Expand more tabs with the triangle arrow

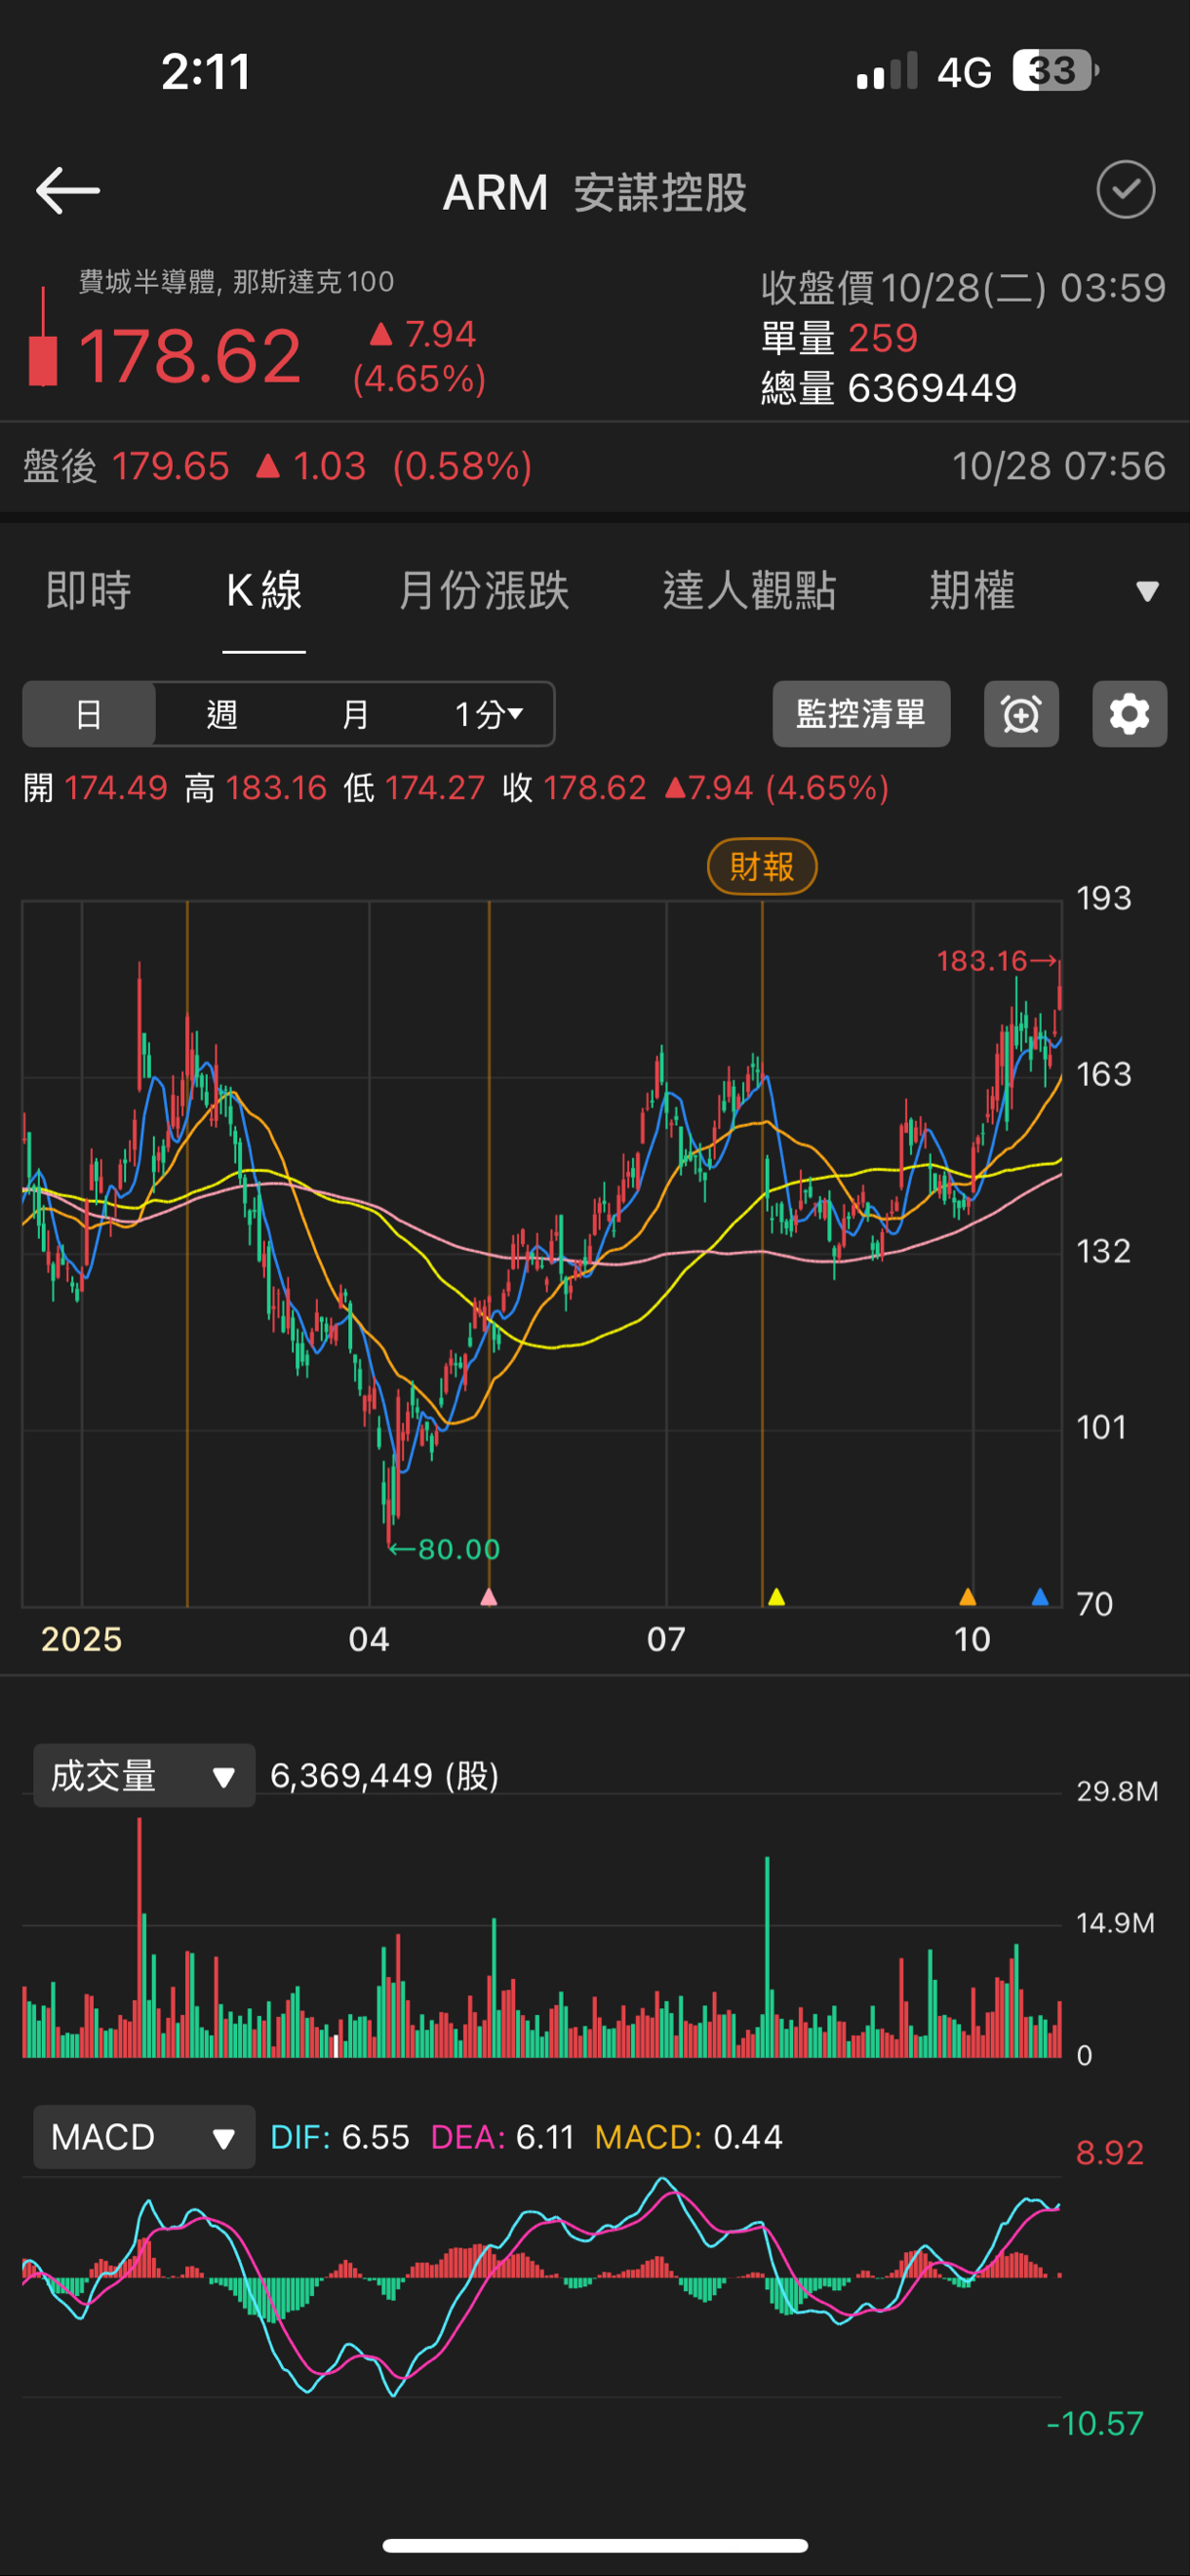pyautogui.click(x=1147, y=591)
